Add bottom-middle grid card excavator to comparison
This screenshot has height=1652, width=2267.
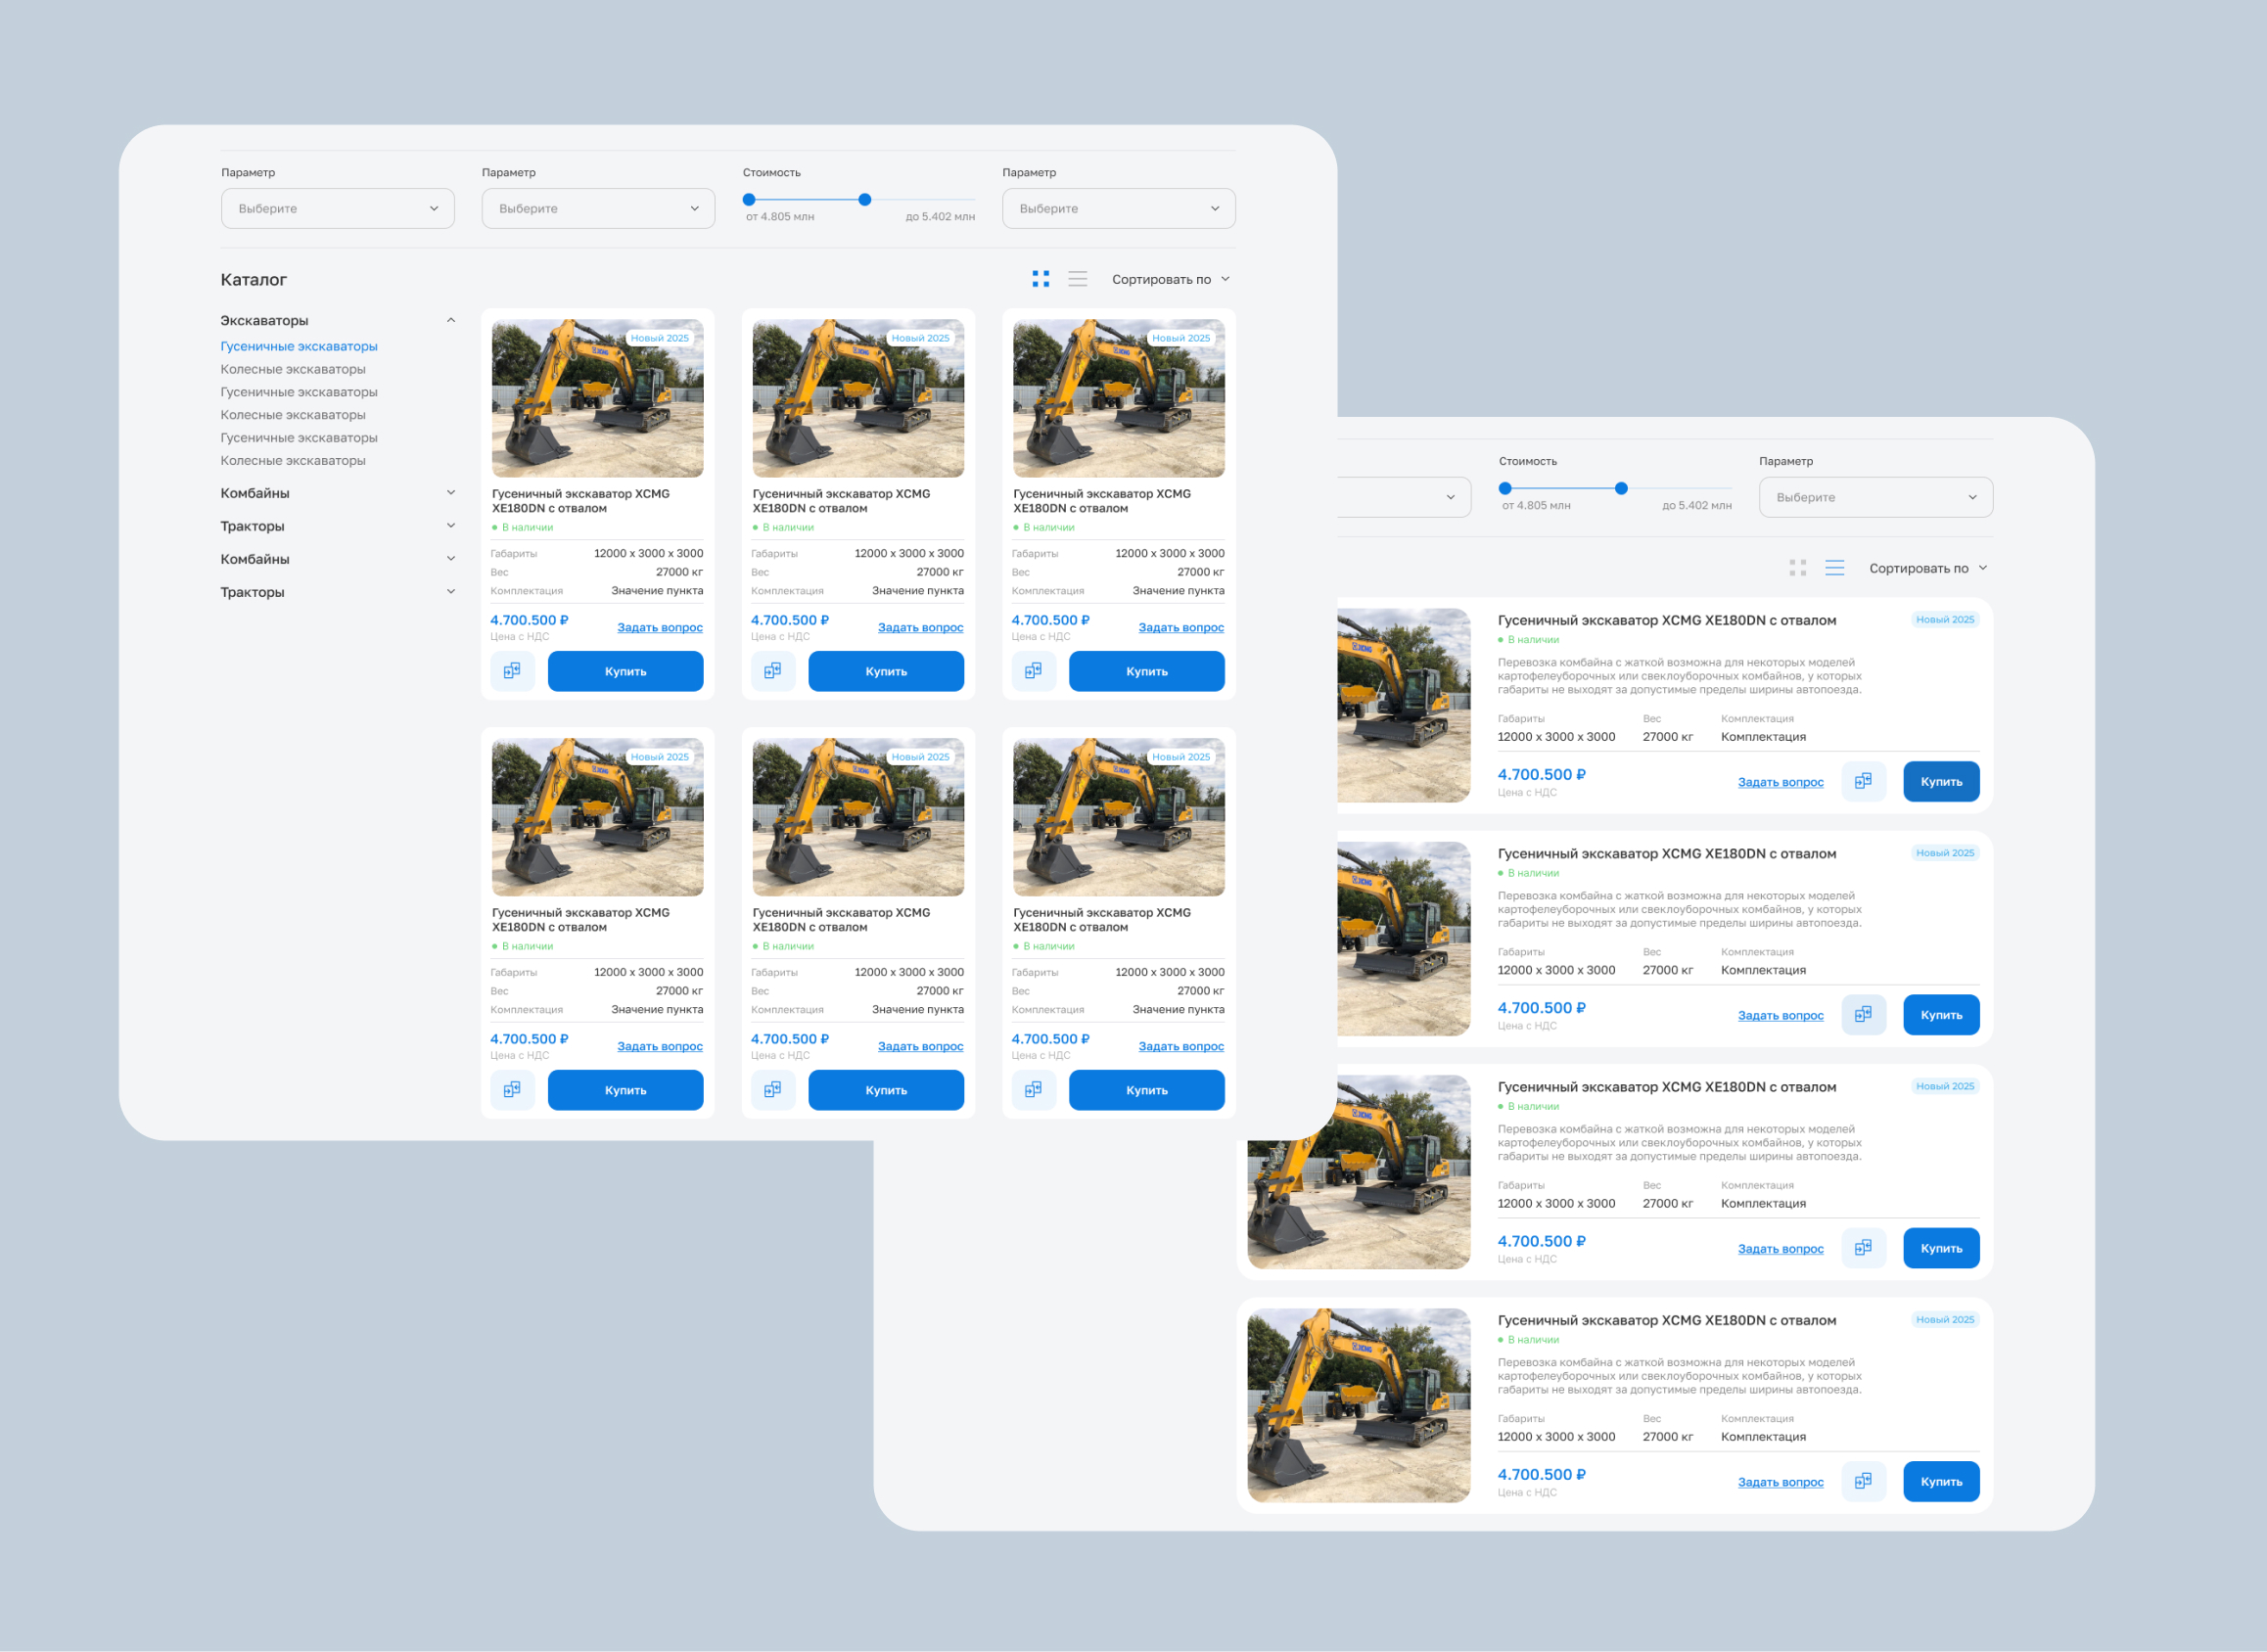pos(773,1090)
